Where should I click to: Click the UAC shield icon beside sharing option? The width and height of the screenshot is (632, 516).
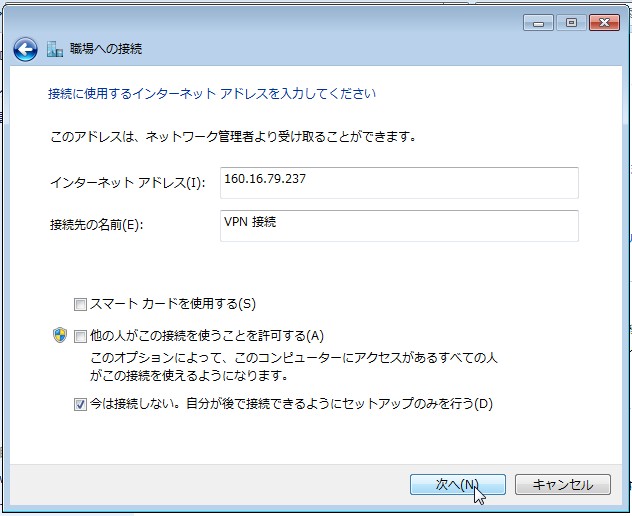[x=60, y=335]
